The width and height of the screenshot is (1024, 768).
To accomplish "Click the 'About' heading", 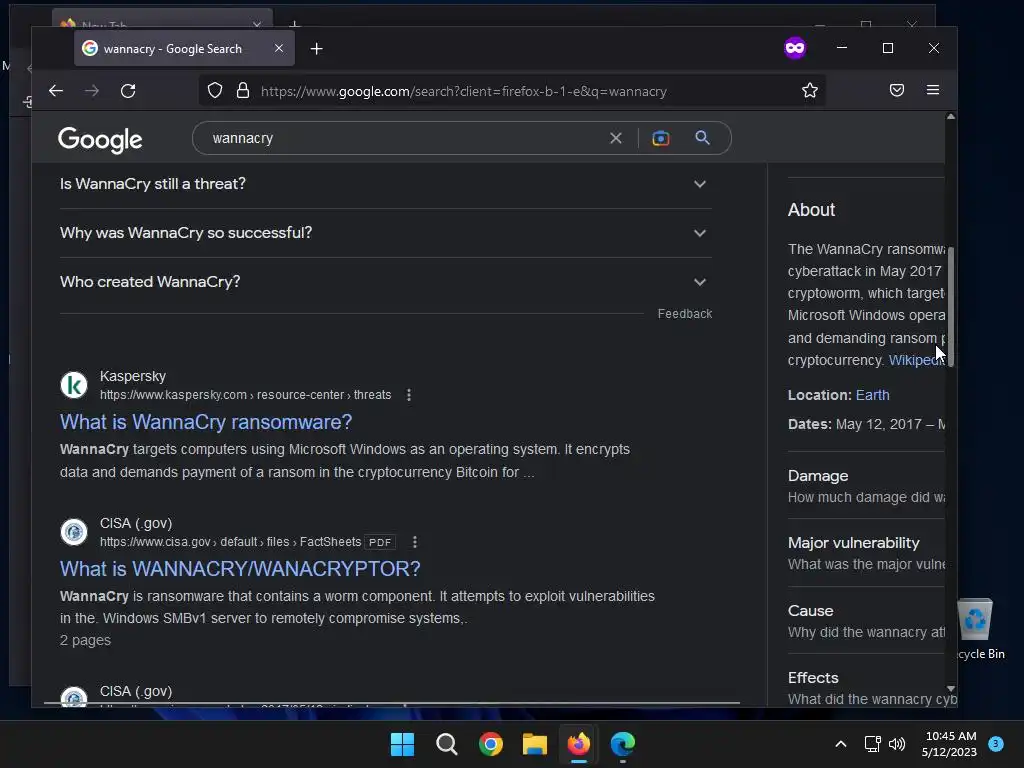I will [811, 210].
